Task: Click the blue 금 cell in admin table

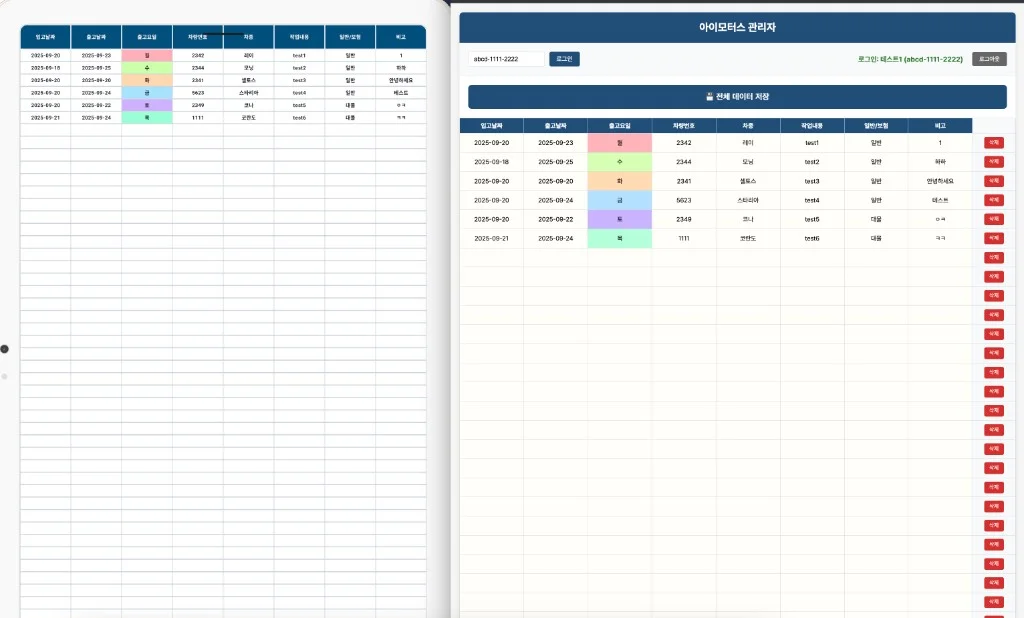Action: pos(619,200)
